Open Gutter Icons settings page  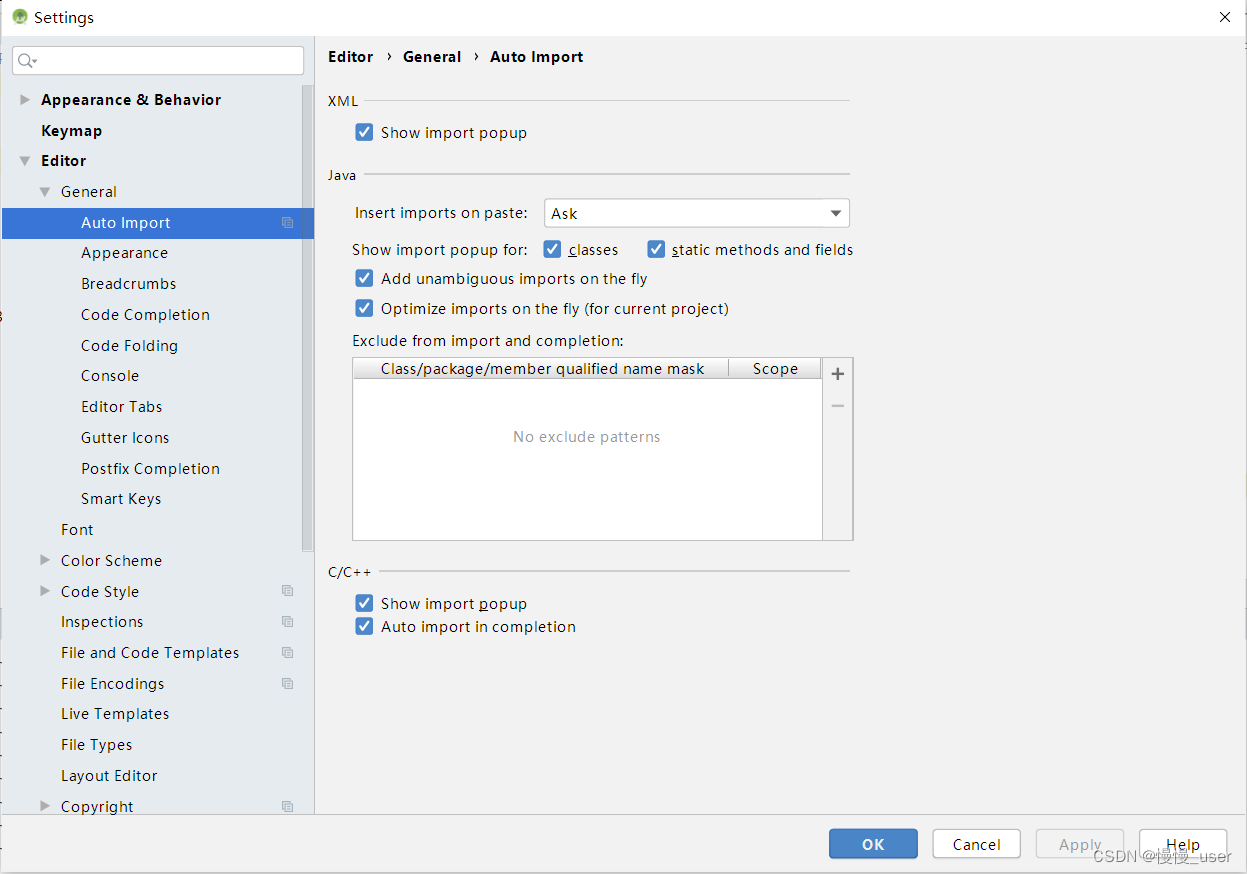[x=125, y=438]
